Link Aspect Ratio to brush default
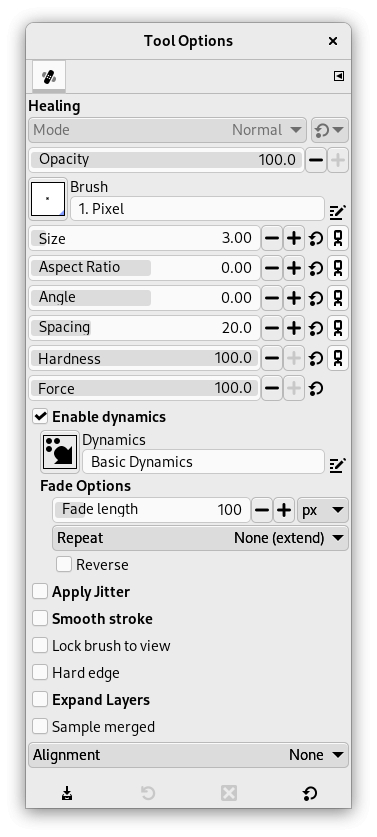The width and height of the screenshot is (377, 837). 337,268
